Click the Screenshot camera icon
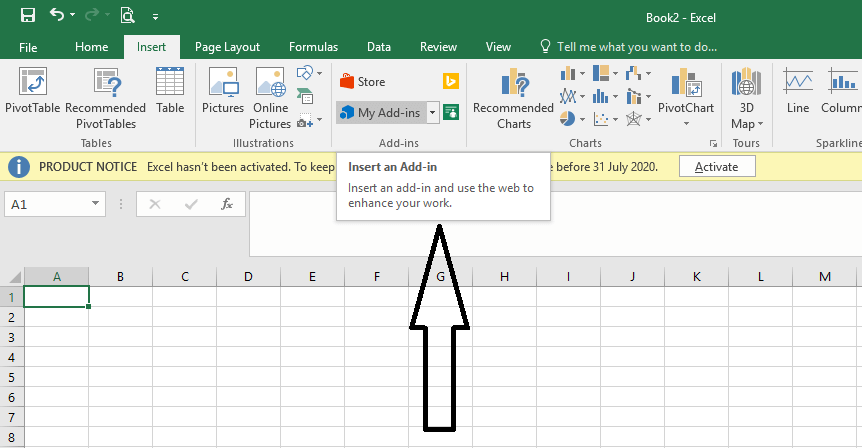 [x=305, y=120]
